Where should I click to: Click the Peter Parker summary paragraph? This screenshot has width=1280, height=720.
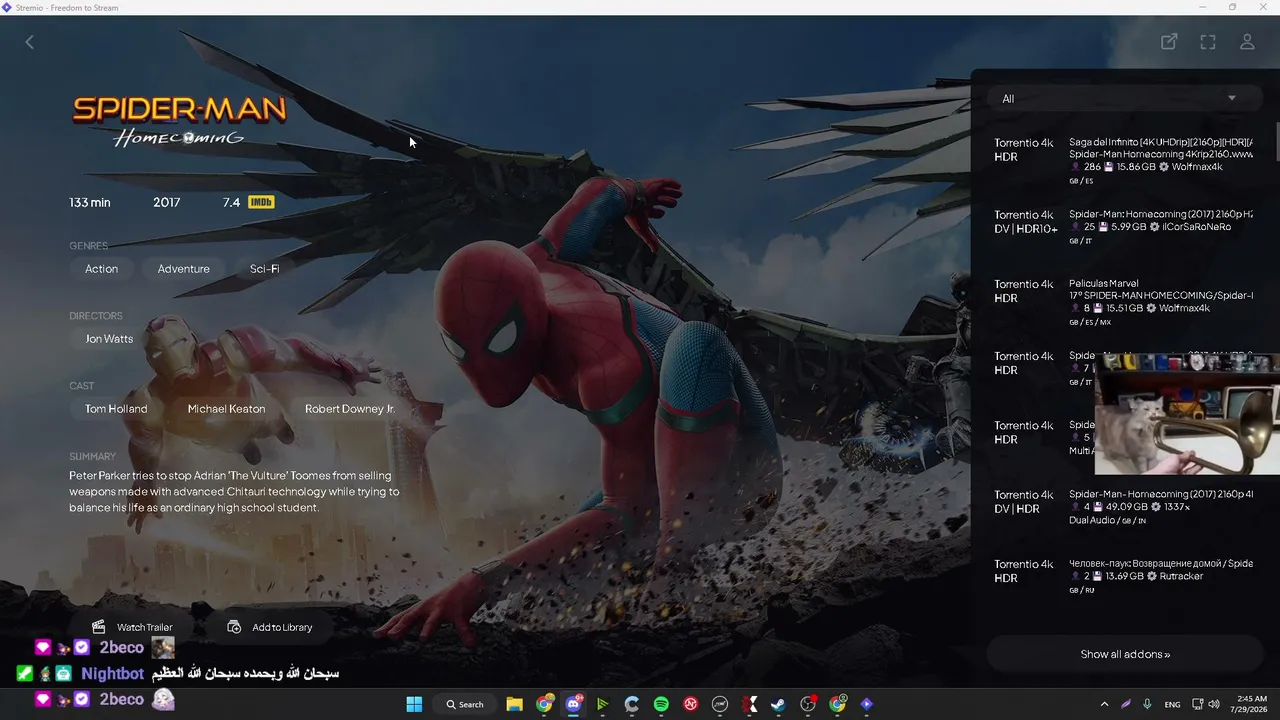[234, 492]
